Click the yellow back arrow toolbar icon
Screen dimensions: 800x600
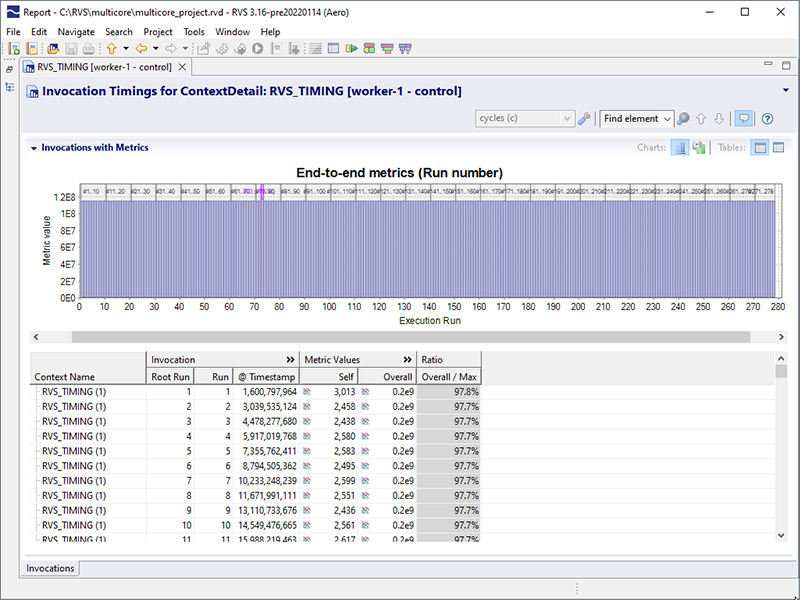[141, 48]
